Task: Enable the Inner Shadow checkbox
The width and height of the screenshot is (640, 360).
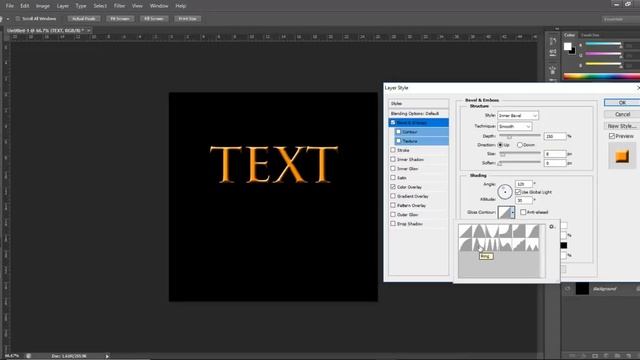Action: (393, 159)
